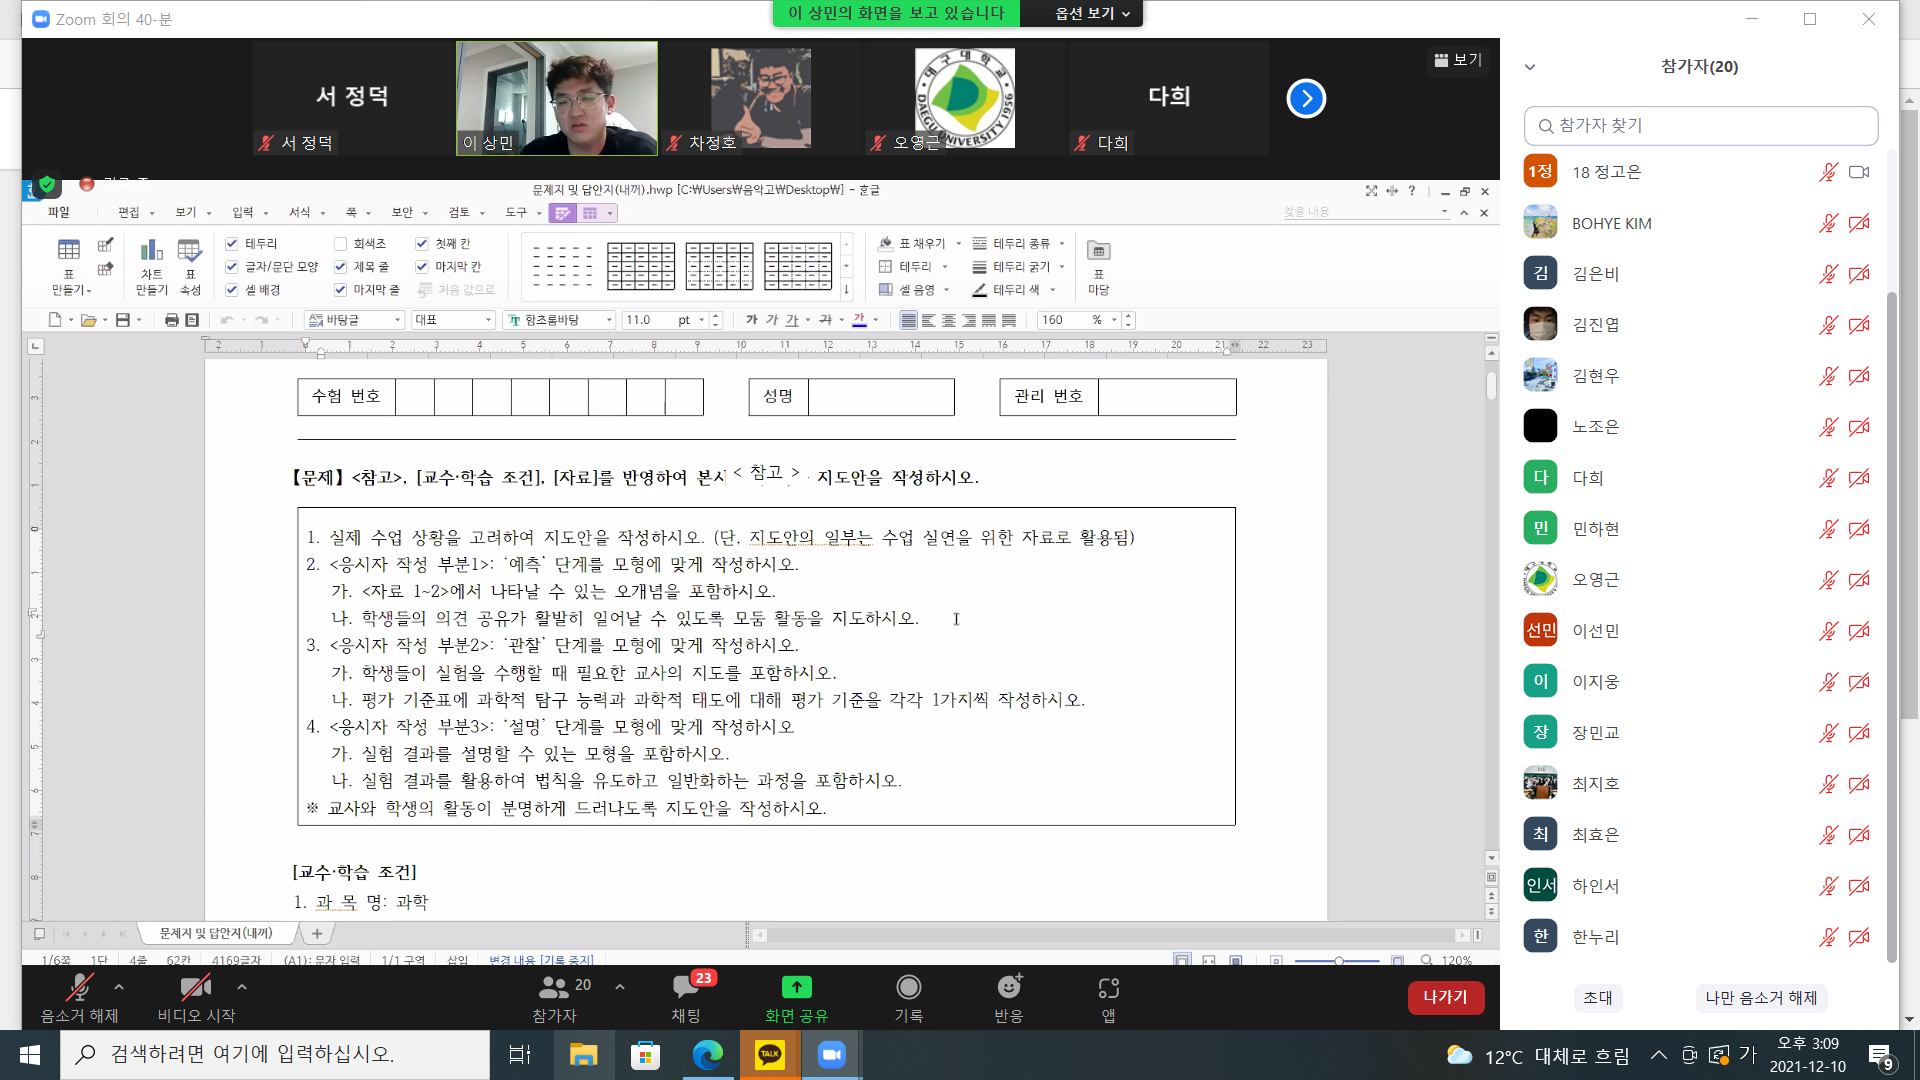Open the 서식 menu in Hangul

click(300, 212)
